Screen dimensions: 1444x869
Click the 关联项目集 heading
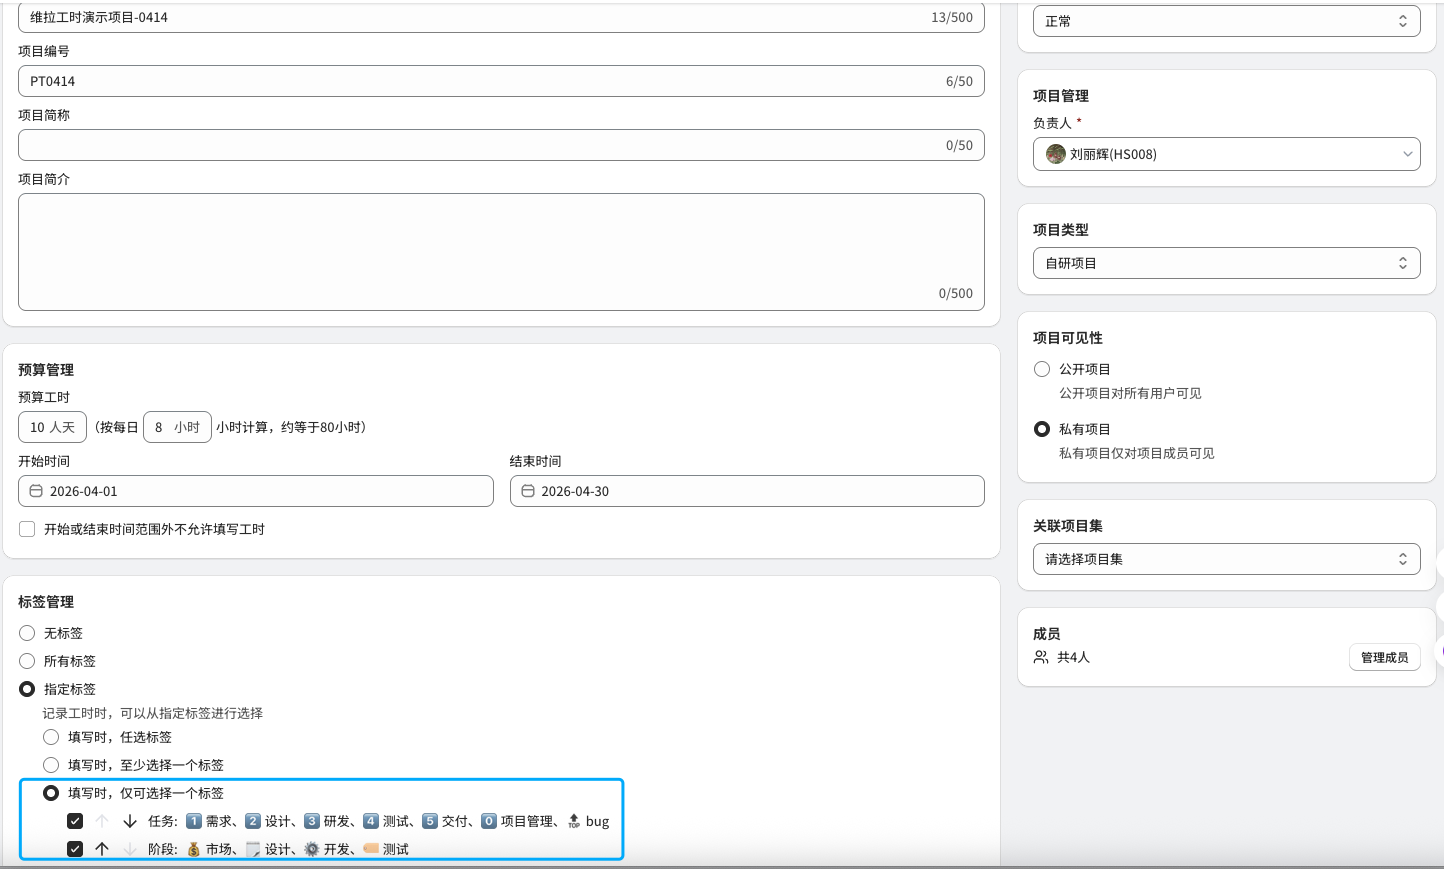(1068, 526)
